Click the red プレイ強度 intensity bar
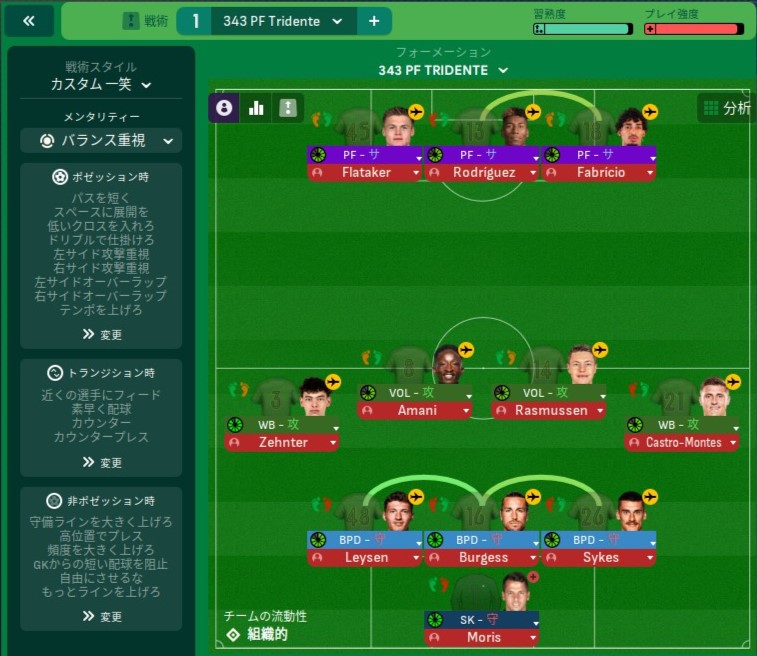Screen dimensions: 757x656 click(694, 29)
